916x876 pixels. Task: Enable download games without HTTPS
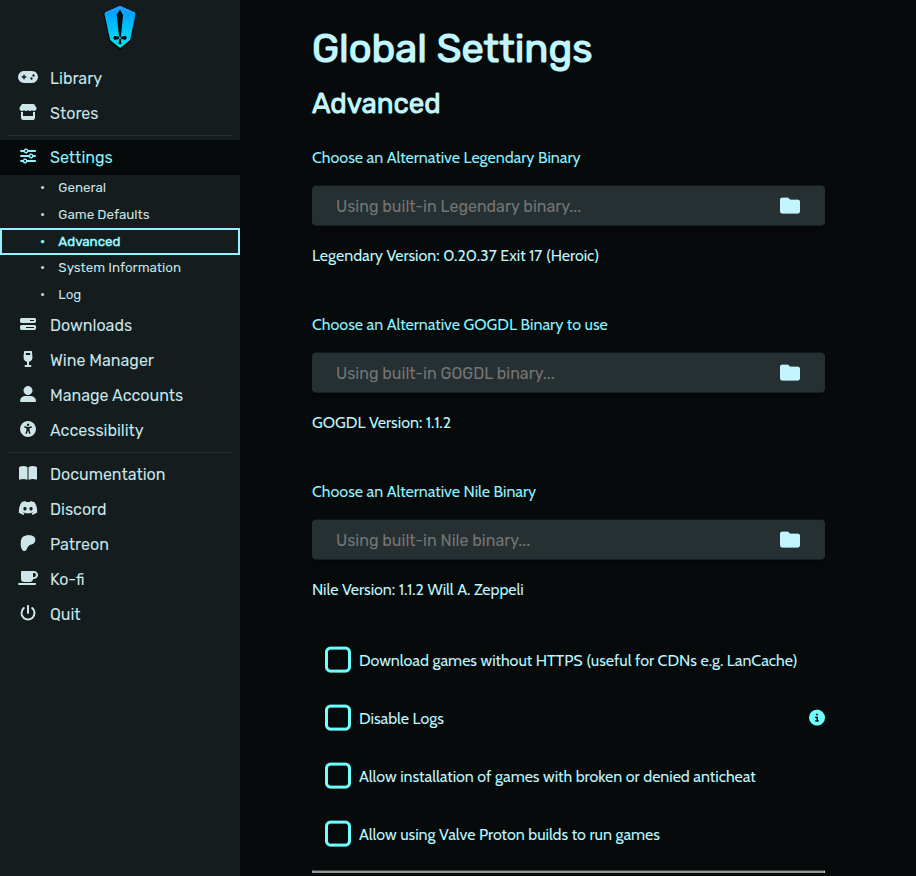[x=338, y=660]
